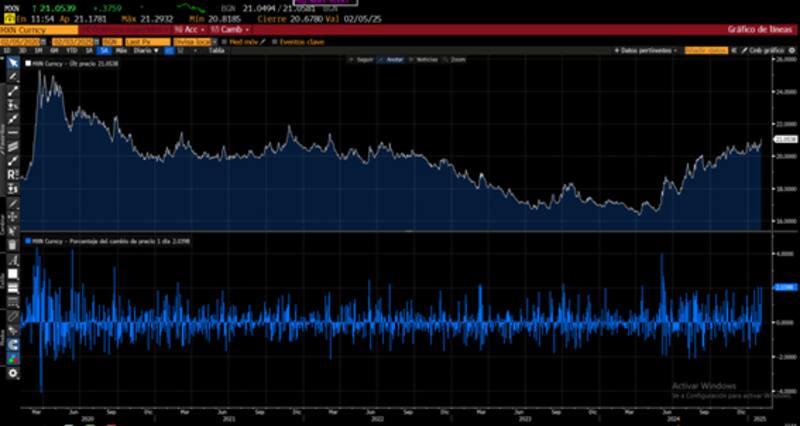The height and width of the screenshot is (426, 800).
Task: Toggle the MXN Curncy price series legend box
Action: [27, 62]
